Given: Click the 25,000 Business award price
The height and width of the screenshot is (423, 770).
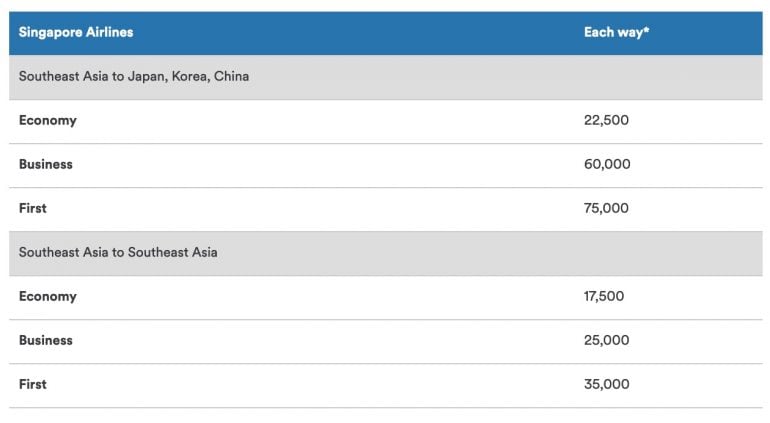Looking at the screenshot, I should (606, 340).
